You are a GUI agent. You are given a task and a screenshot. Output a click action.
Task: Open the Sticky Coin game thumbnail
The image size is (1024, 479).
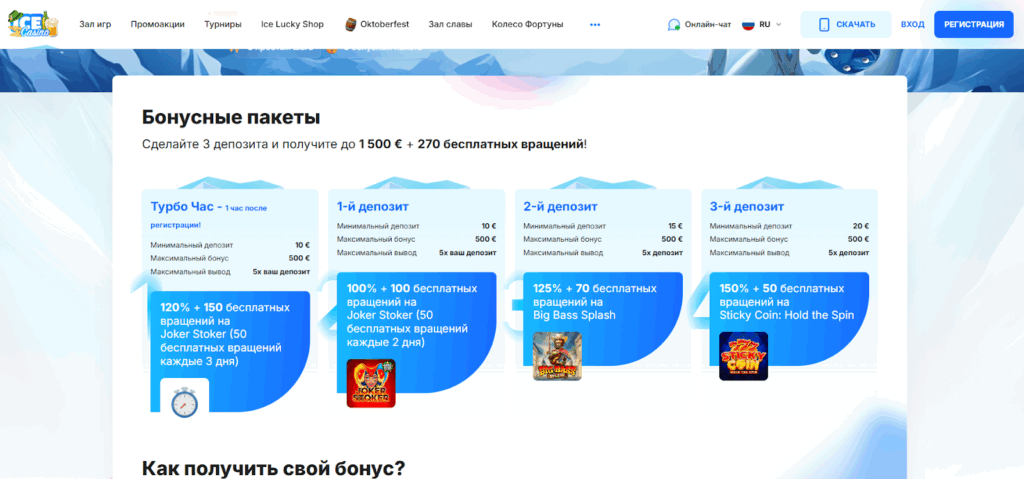click(x=743, y=356)
